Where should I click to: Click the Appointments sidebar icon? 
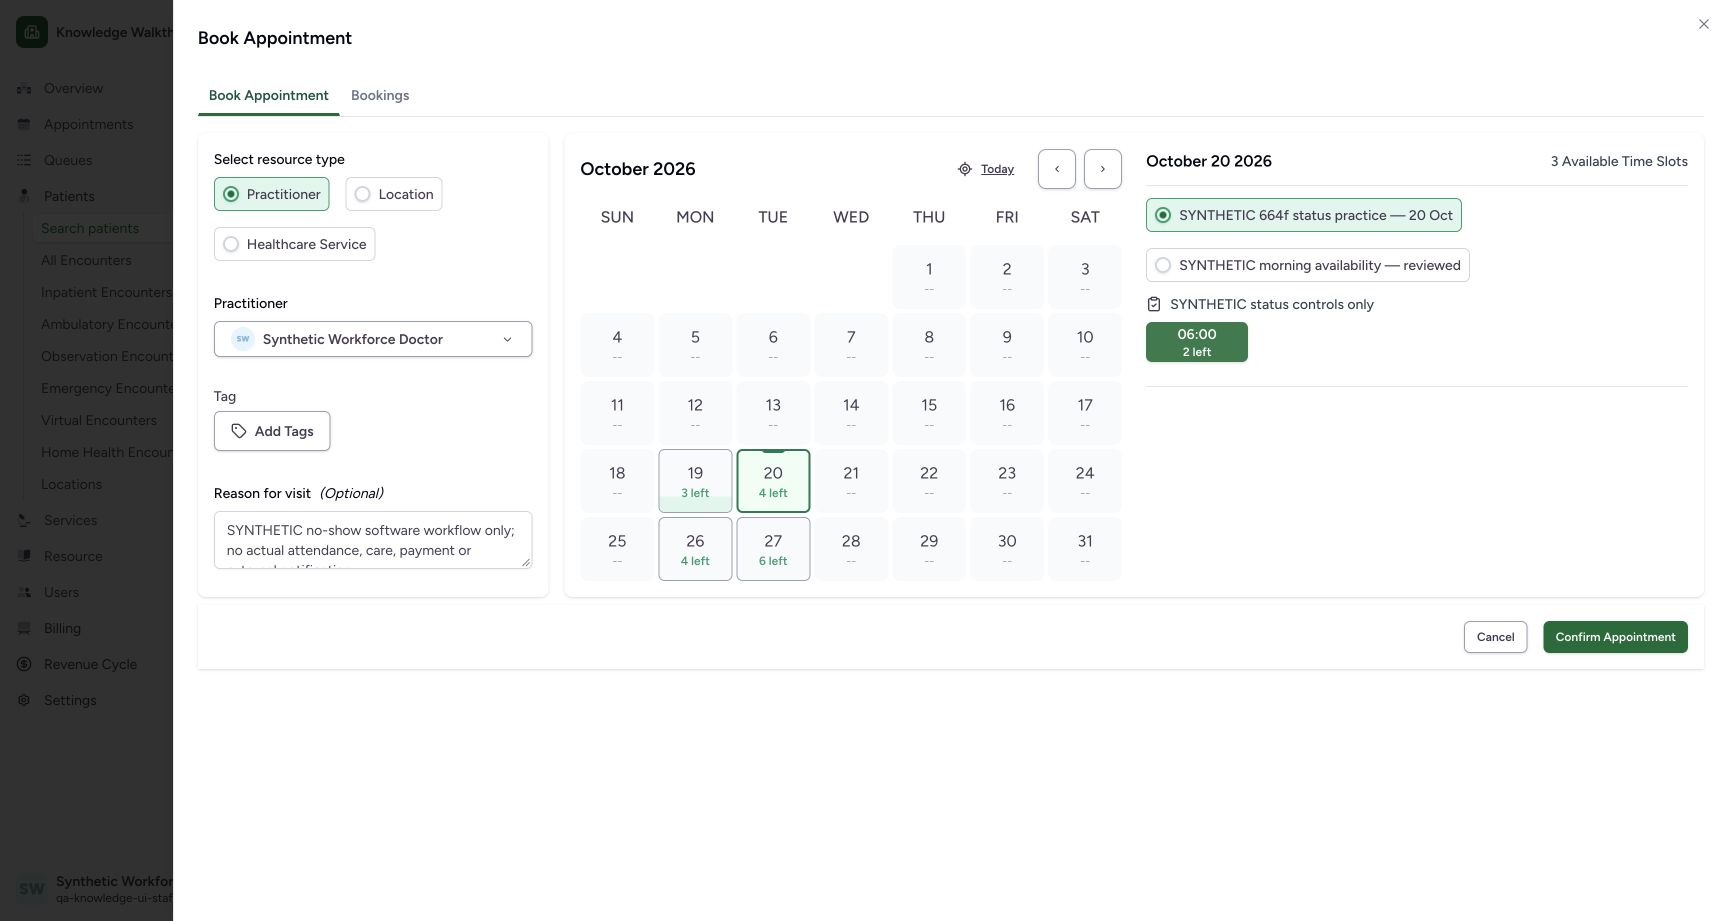coord(24,124)
